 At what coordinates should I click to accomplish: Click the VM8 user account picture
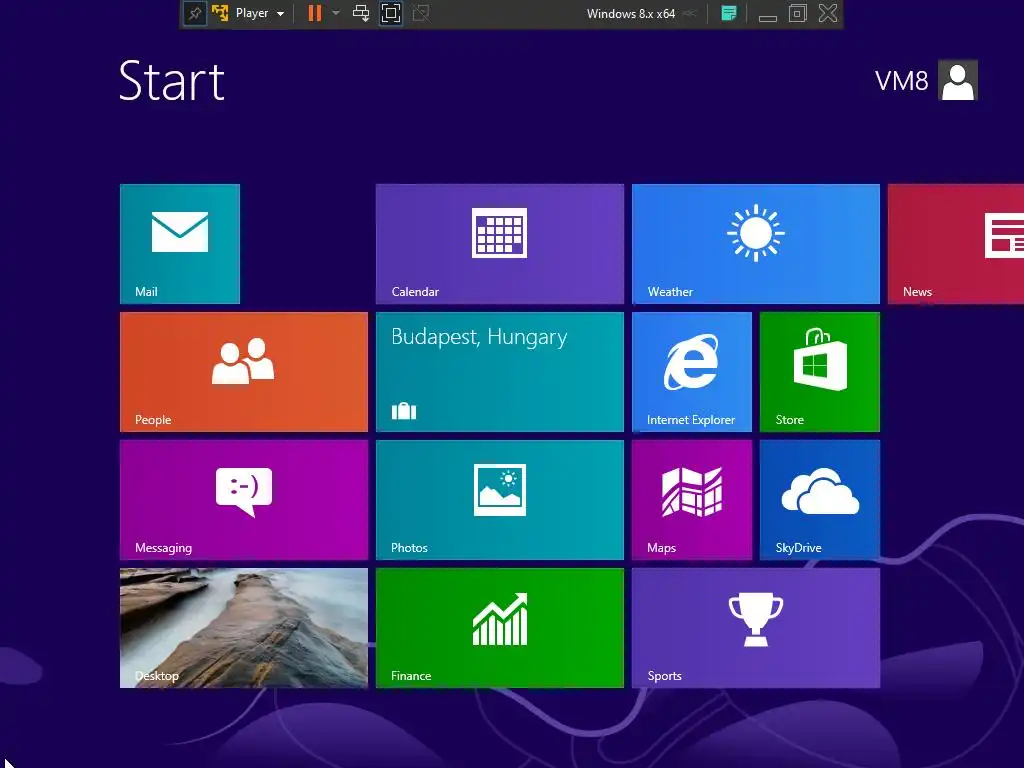[957, 80]
